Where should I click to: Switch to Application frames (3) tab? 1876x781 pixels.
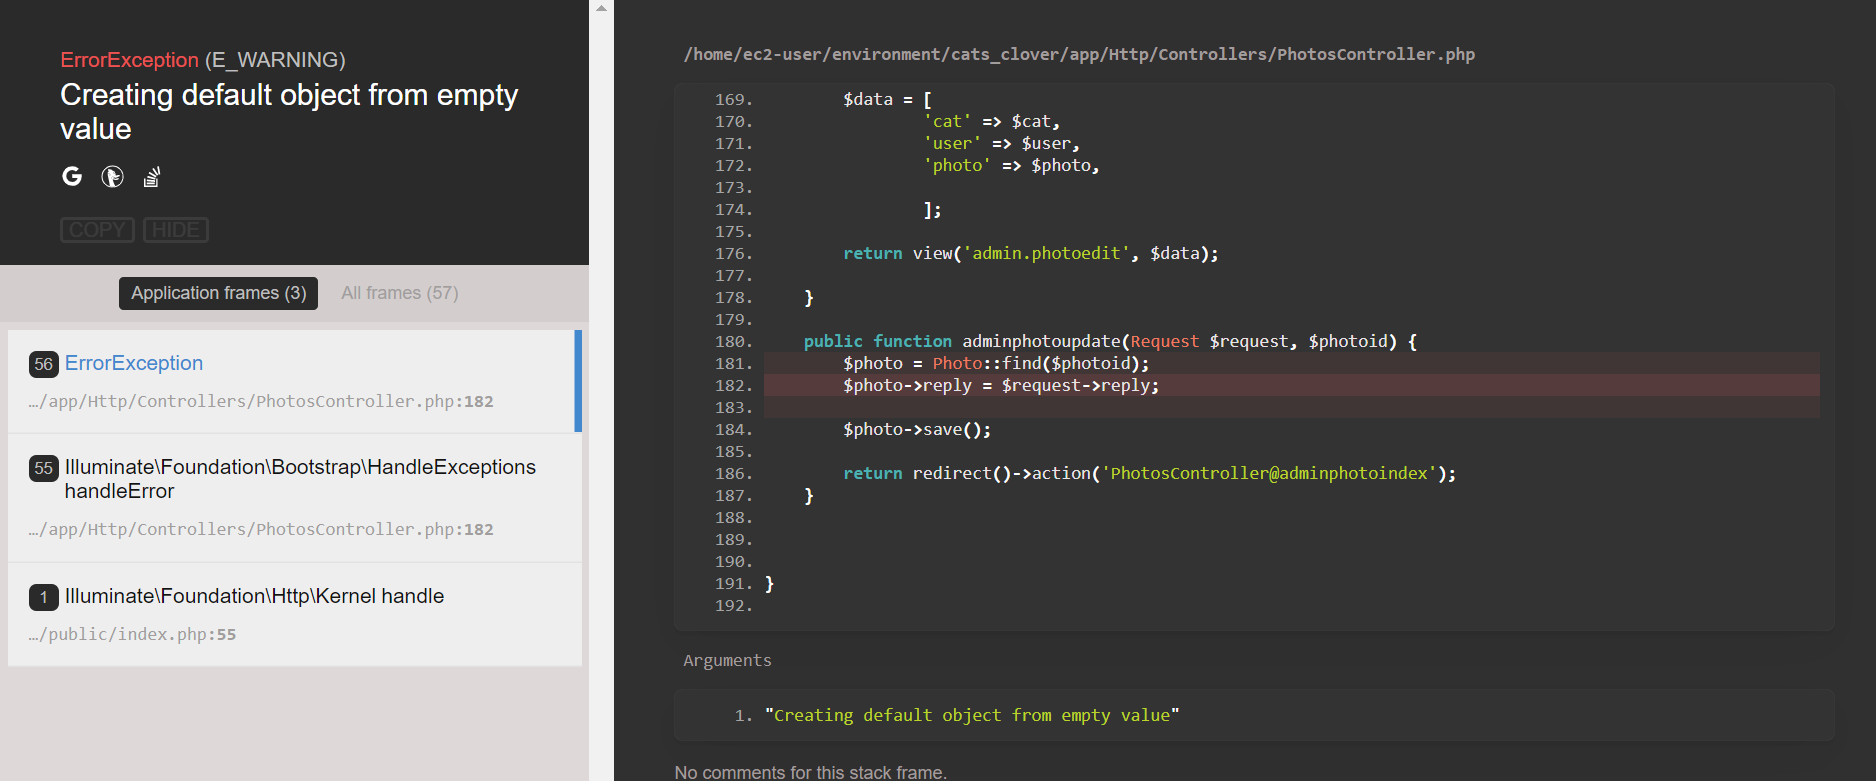click(218, 293)
